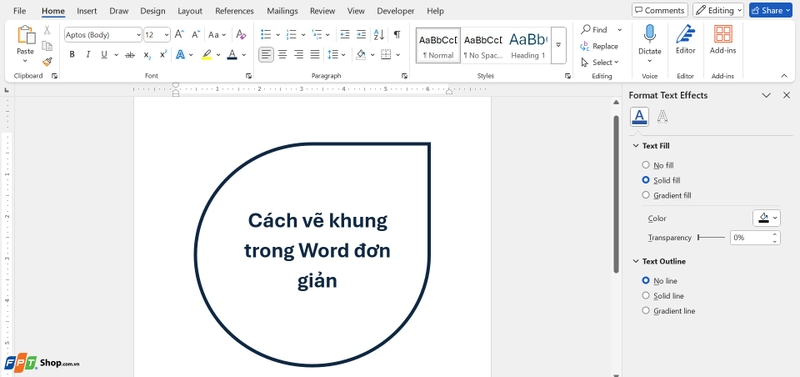Open Format Text Effects pane options chevron
The width and height of the screenshot is (800, 377).
pyautogui.click(x=766, y=95)
